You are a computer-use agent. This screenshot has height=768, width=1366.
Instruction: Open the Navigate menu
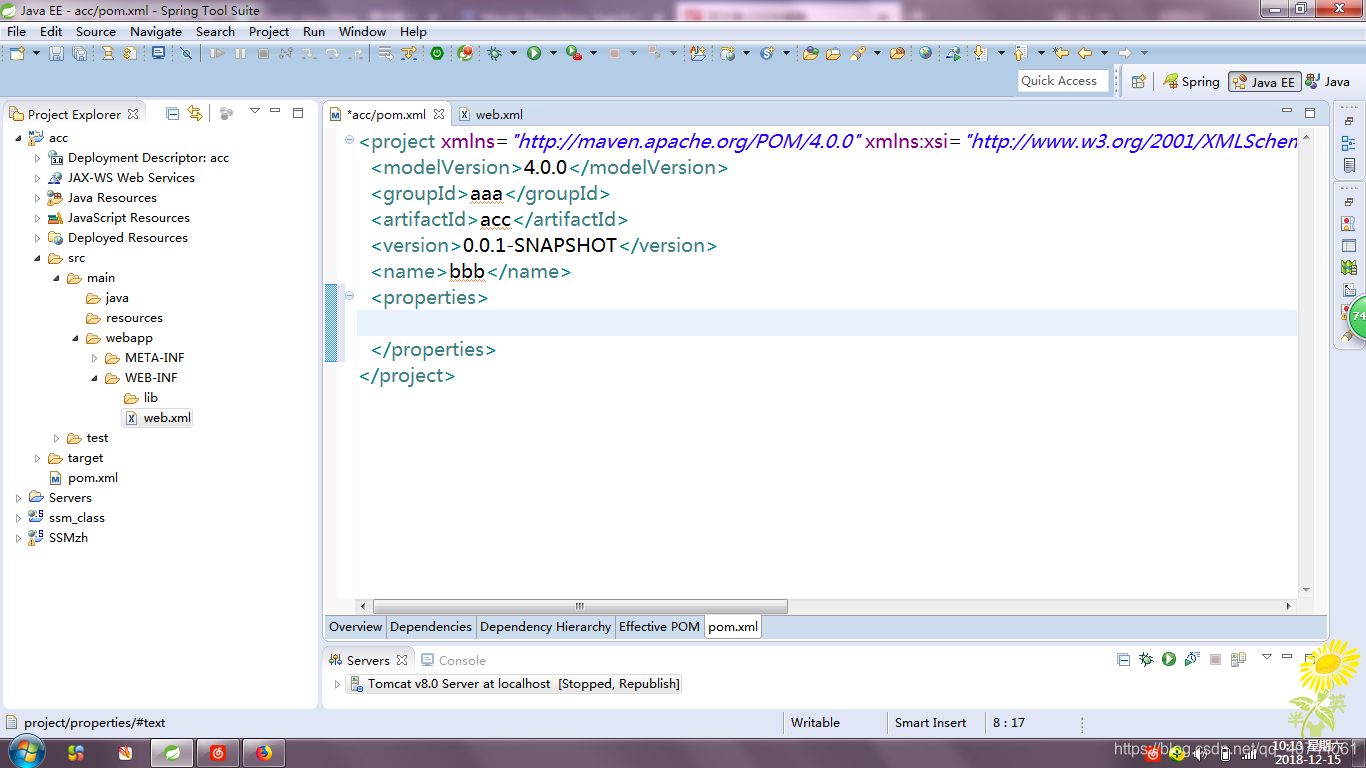156,31
